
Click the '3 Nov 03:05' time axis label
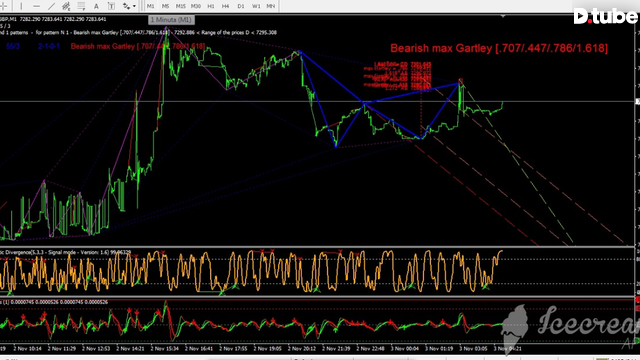tap(473, 349)
